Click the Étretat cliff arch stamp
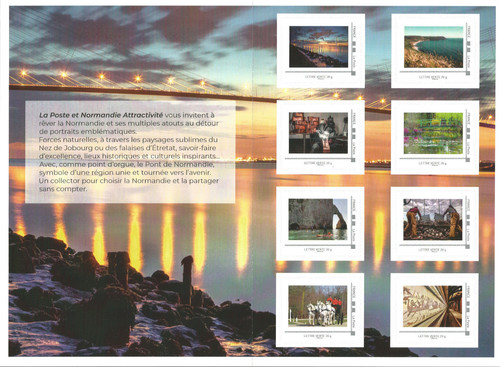 coord(320,223)
